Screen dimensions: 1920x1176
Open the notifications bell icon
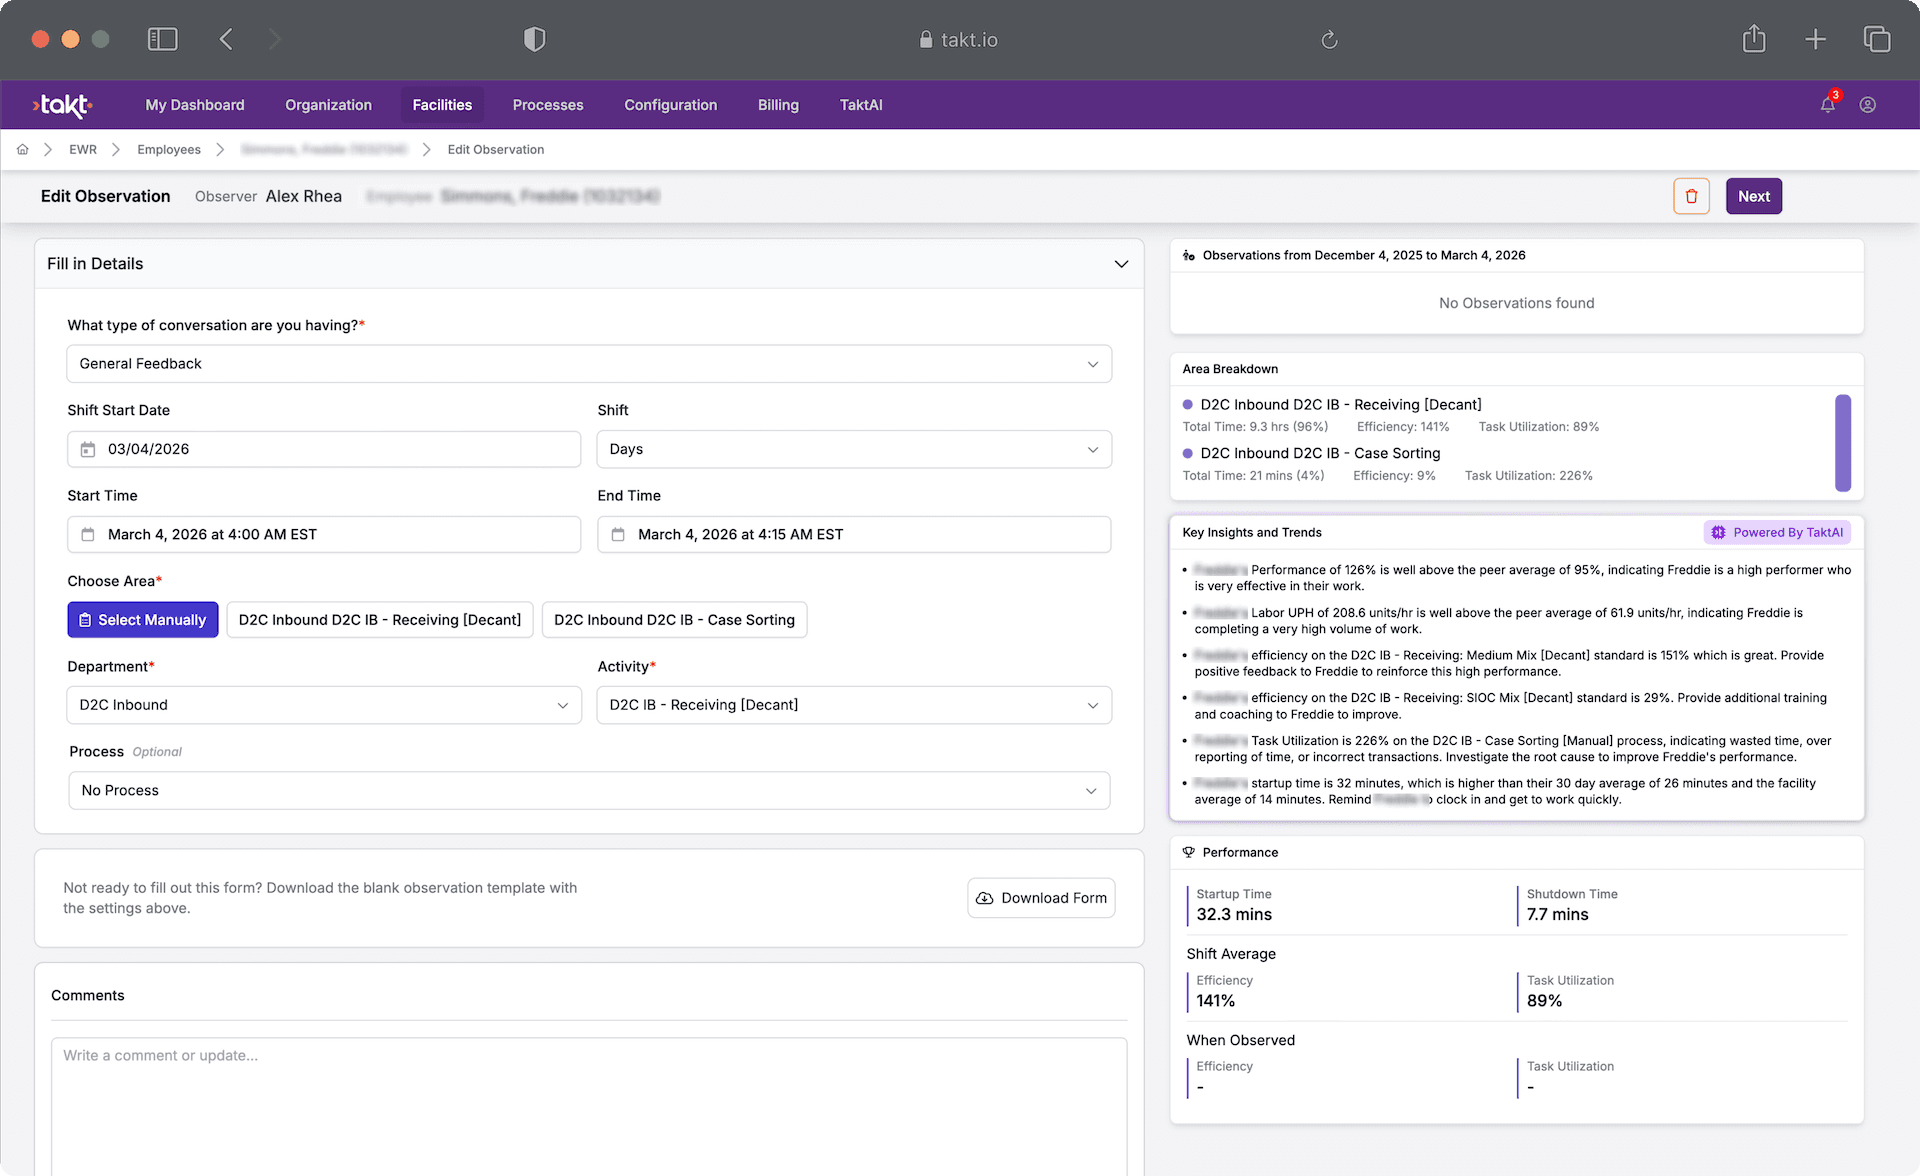(x=1827, y=105)
